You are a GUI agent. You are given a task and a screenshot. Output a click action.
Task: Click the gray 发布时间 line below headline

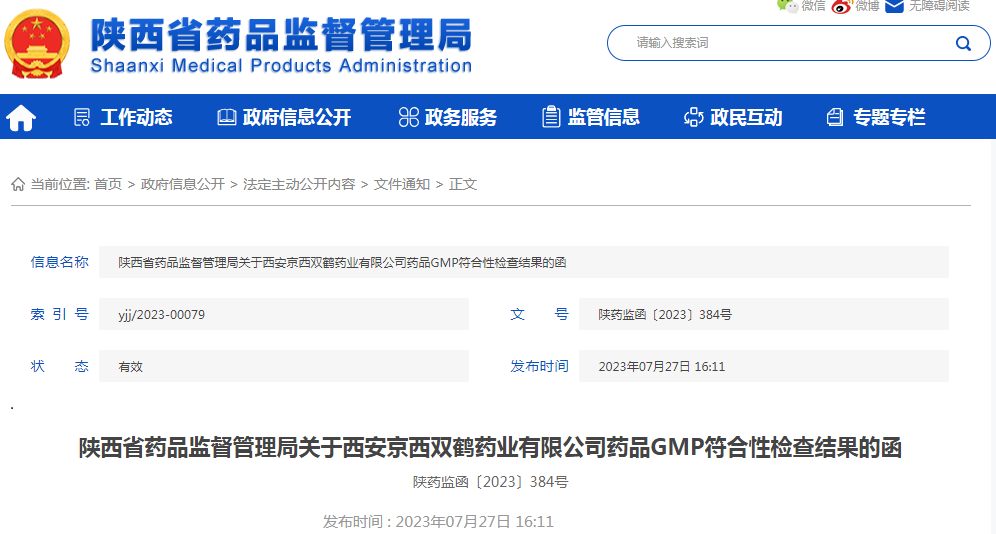(438, 521)
